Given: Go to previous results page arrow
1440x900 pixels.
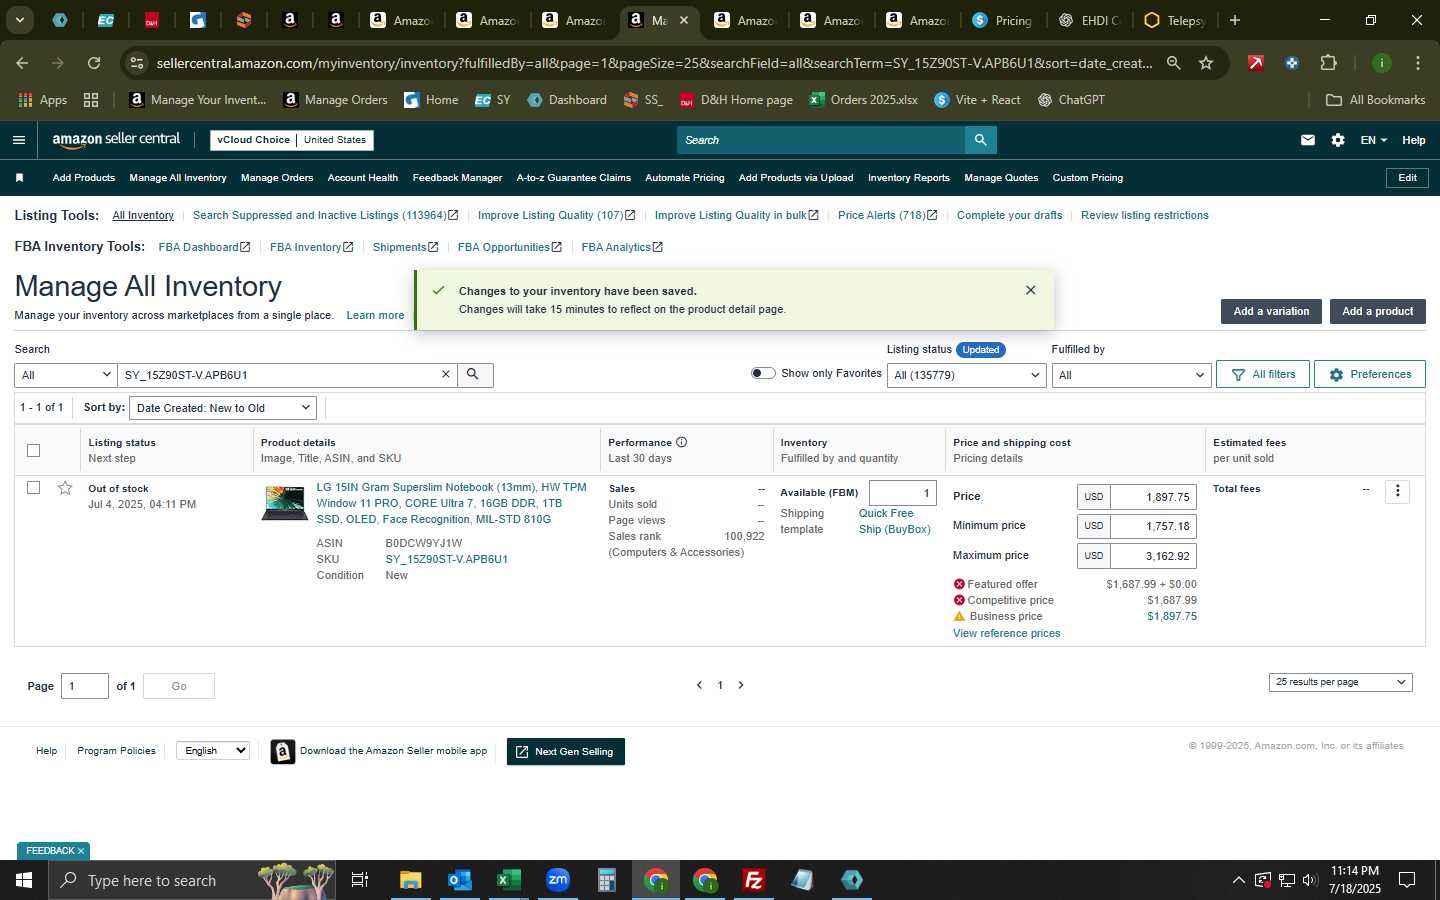Looking at the screenshot, I should (699, 685).
